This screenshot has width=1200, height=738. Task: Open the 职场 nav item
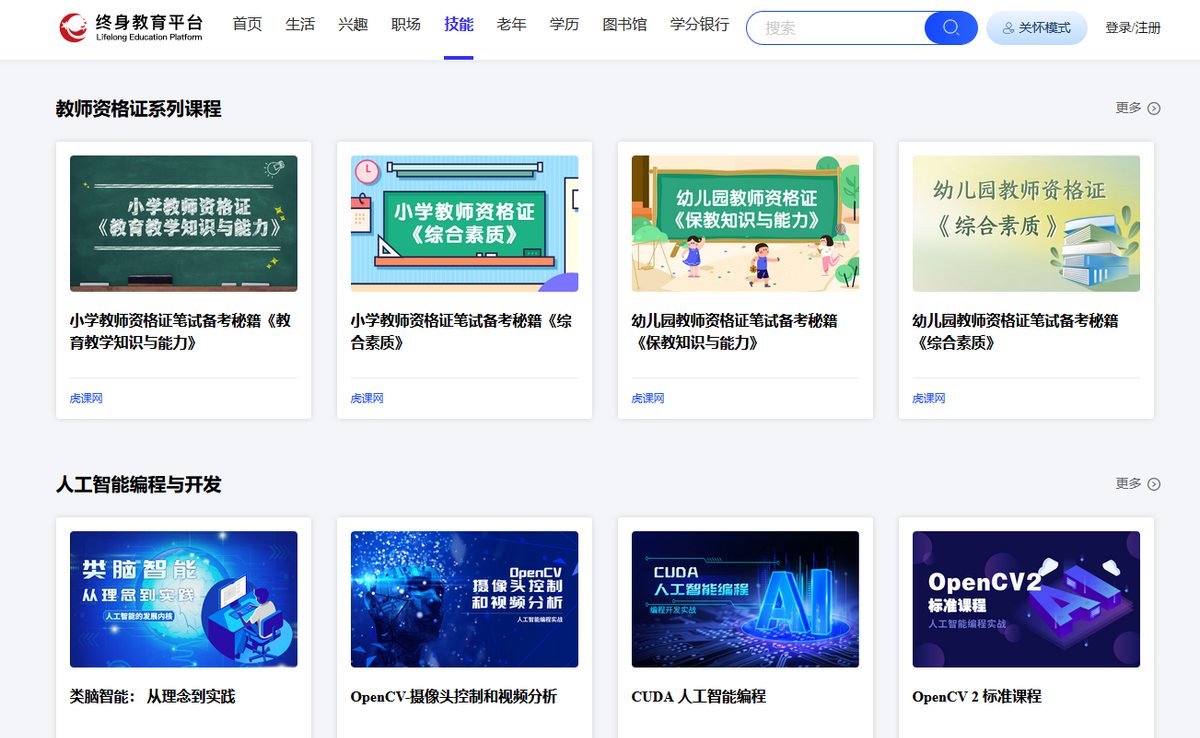tap(406, 25)
